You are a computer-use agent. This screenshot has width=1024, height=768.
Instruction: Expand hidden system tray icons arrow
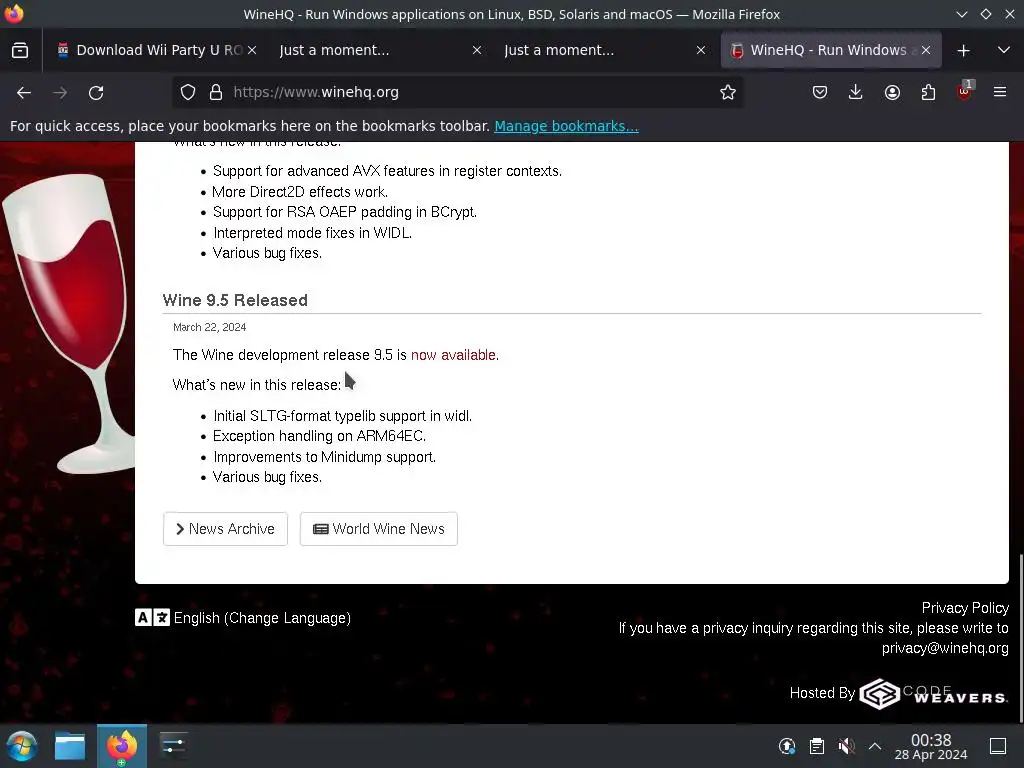875,746
